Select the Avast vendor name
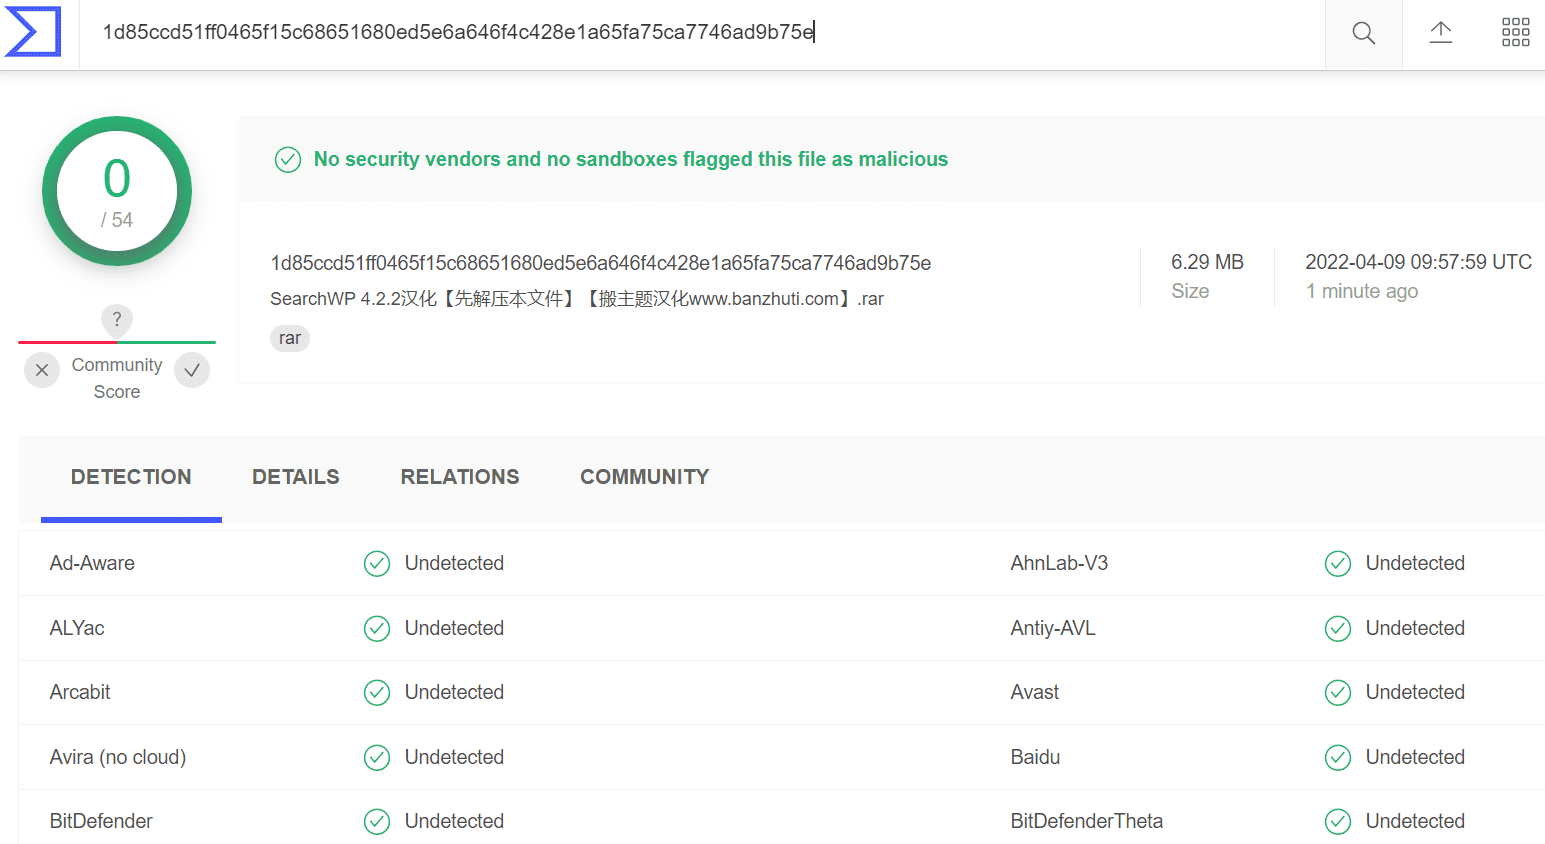 (1035, 692)
